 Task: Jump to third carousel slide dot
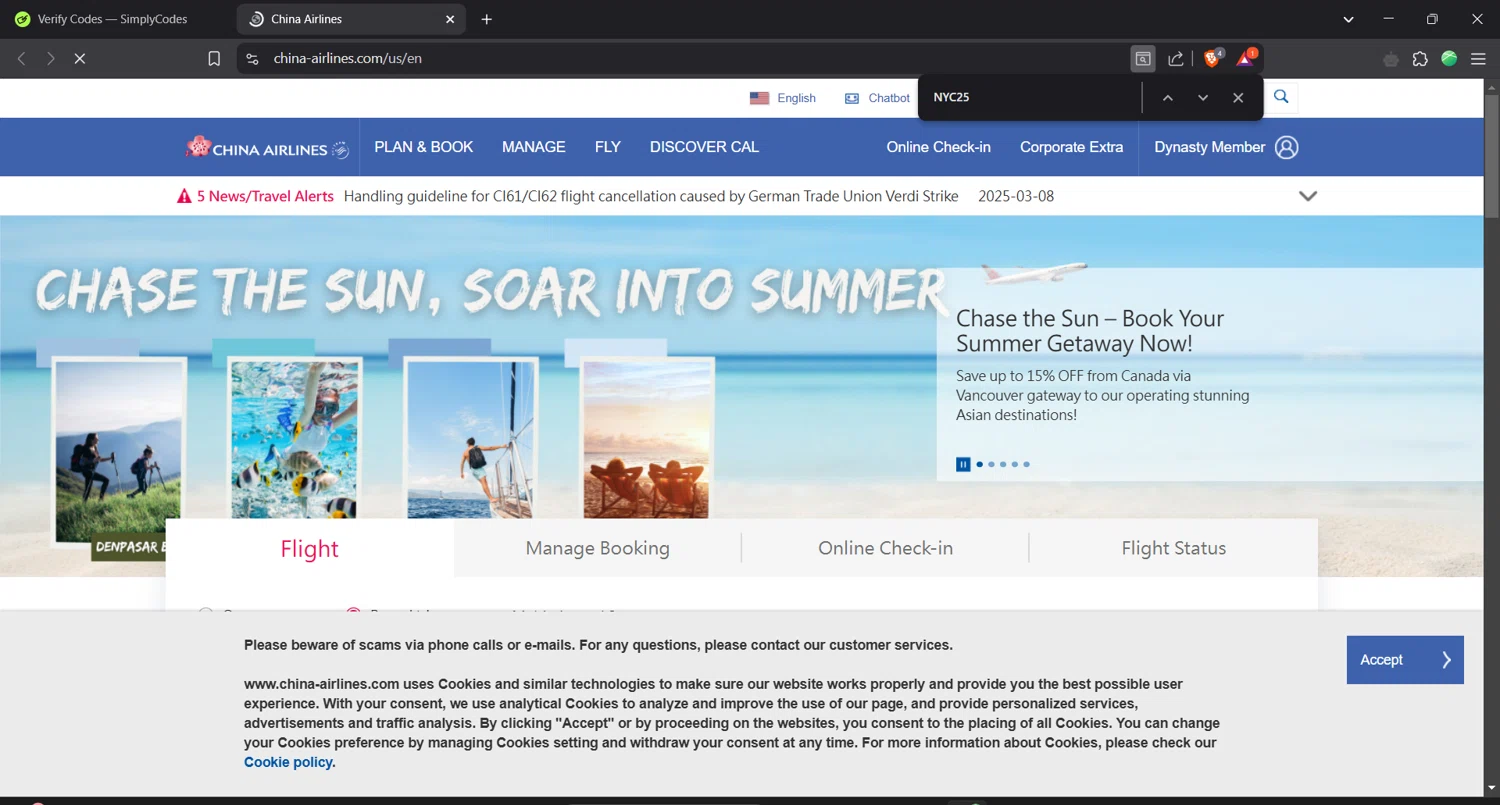click(1003, 464)
